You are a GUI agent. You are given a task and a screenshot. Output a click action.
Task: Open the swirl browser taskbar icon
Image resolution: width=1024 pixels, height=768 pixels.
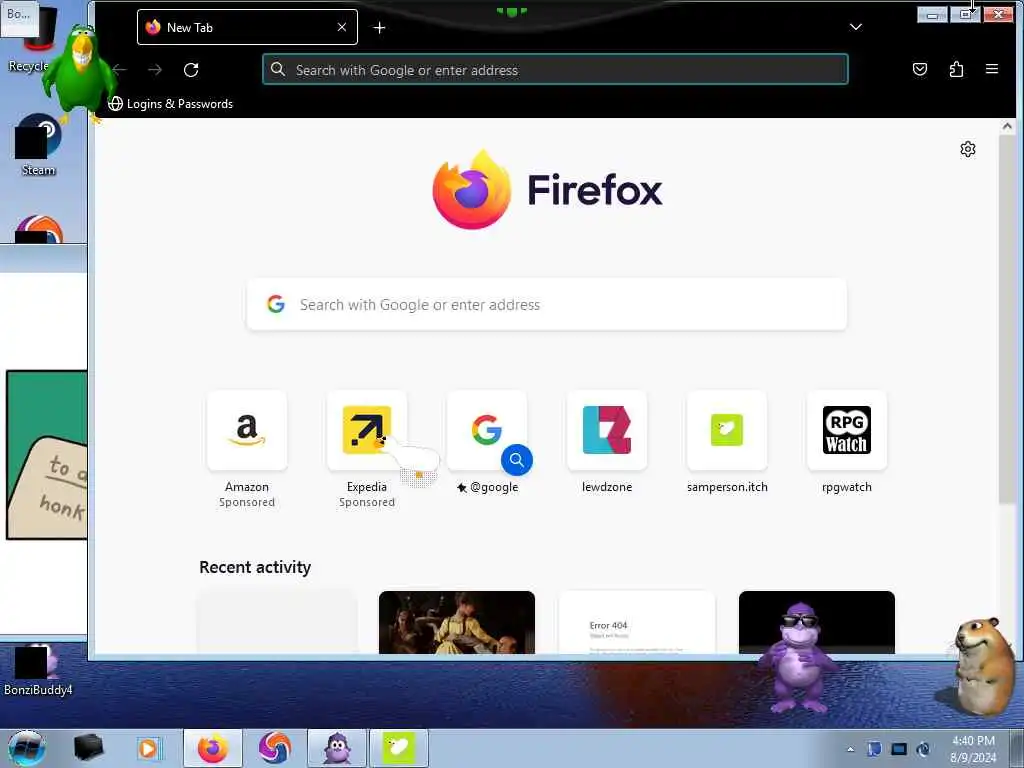(x=274, y=748)
